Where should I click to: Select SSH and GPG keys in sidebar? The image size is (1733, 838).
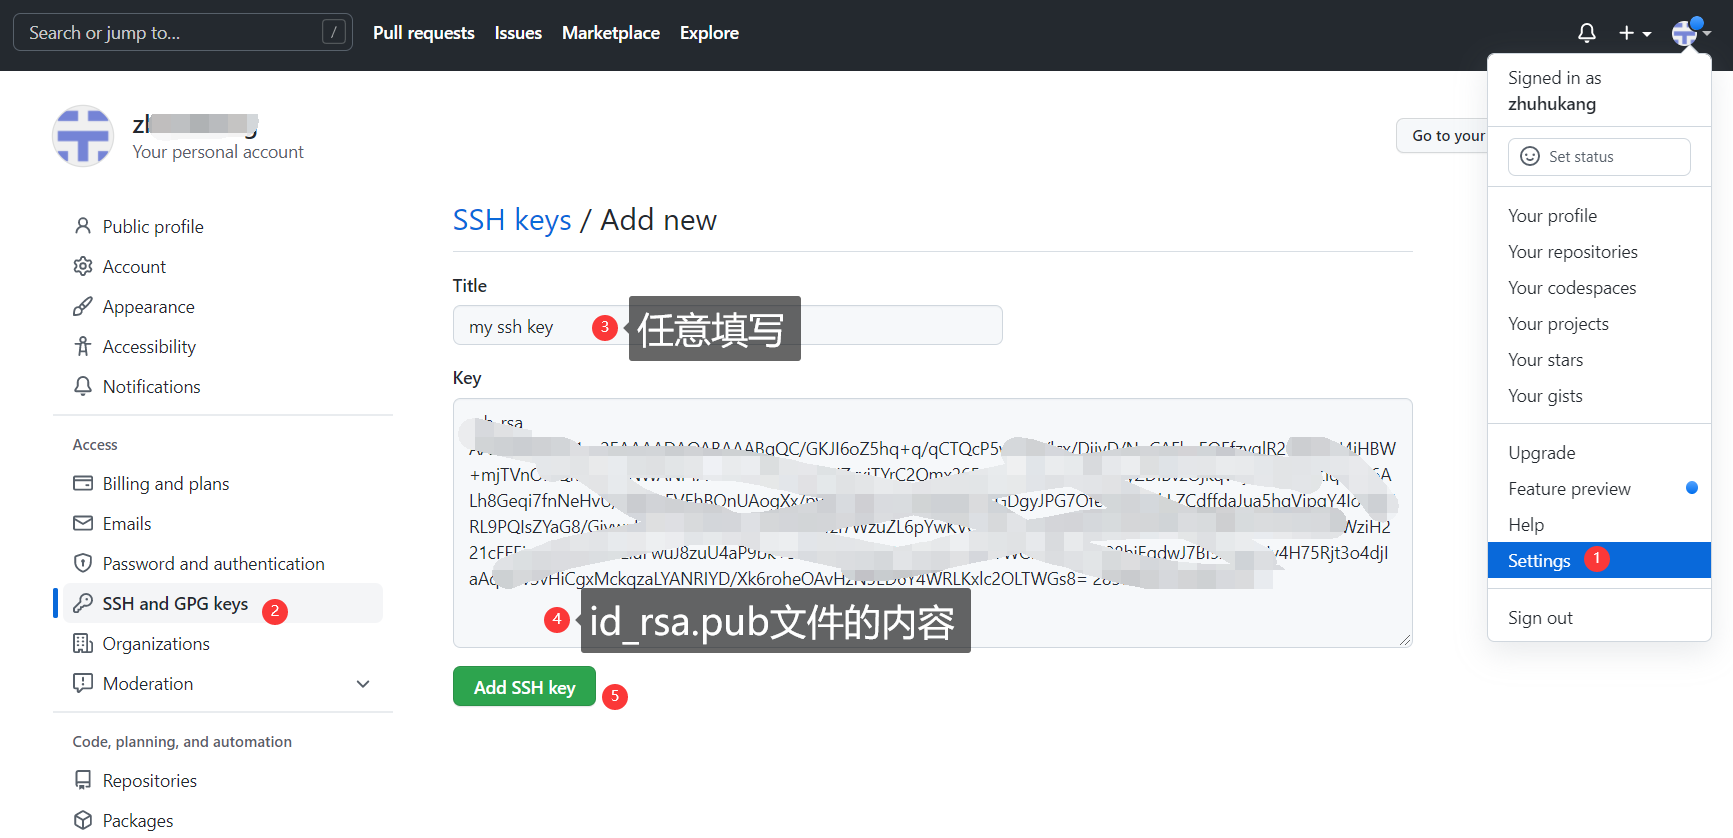[x=222, y=603]
